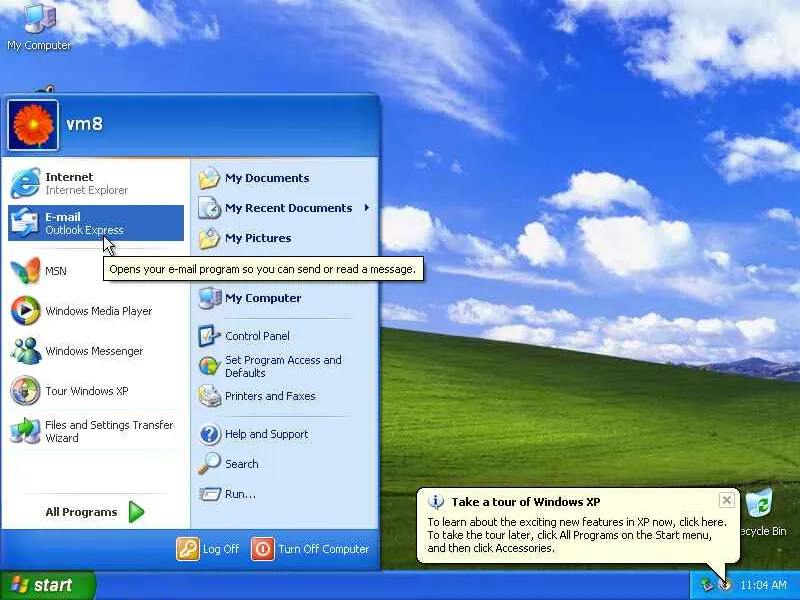Image resolution: width=800 pixels, height=600 pixels.
Task: Select the My Pictures label text
Action: (x=258, y=238)
